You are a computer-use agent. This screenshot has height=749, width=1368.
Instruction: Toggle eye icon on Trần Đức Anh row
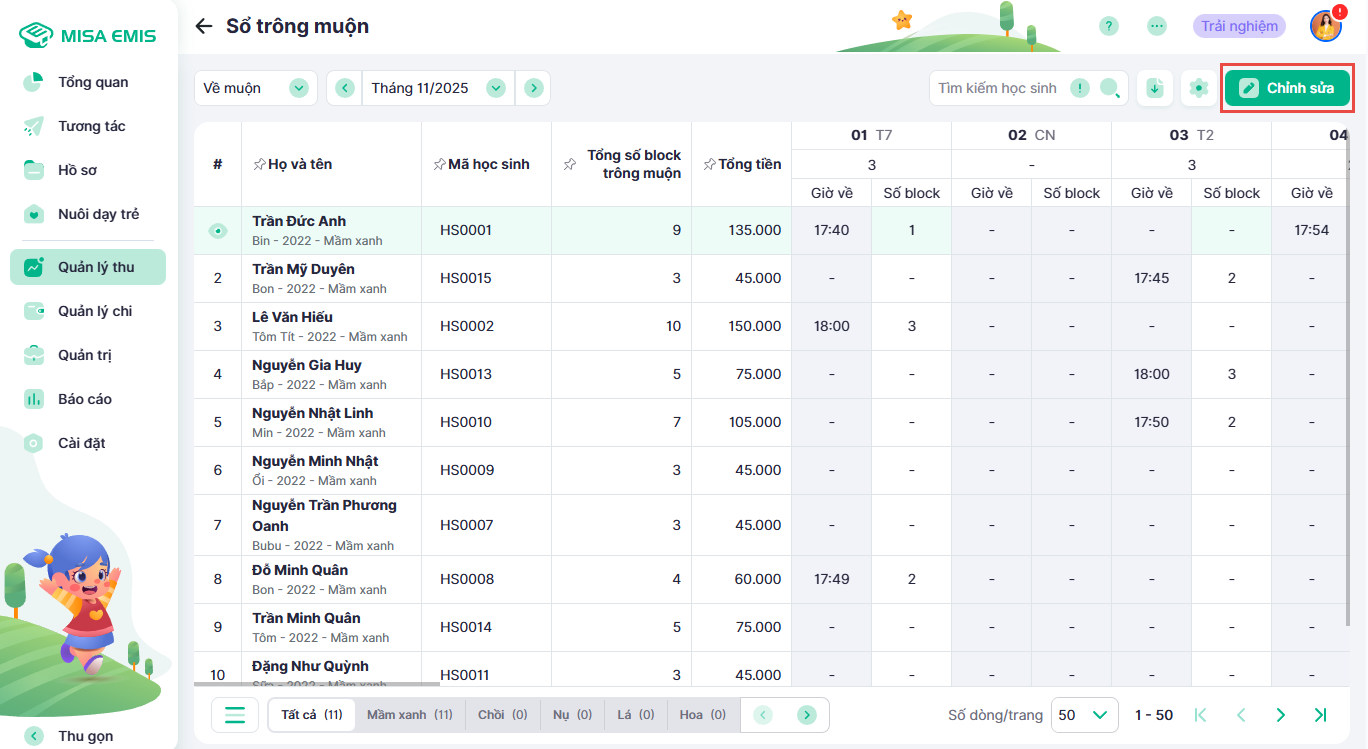coord(217,231)
